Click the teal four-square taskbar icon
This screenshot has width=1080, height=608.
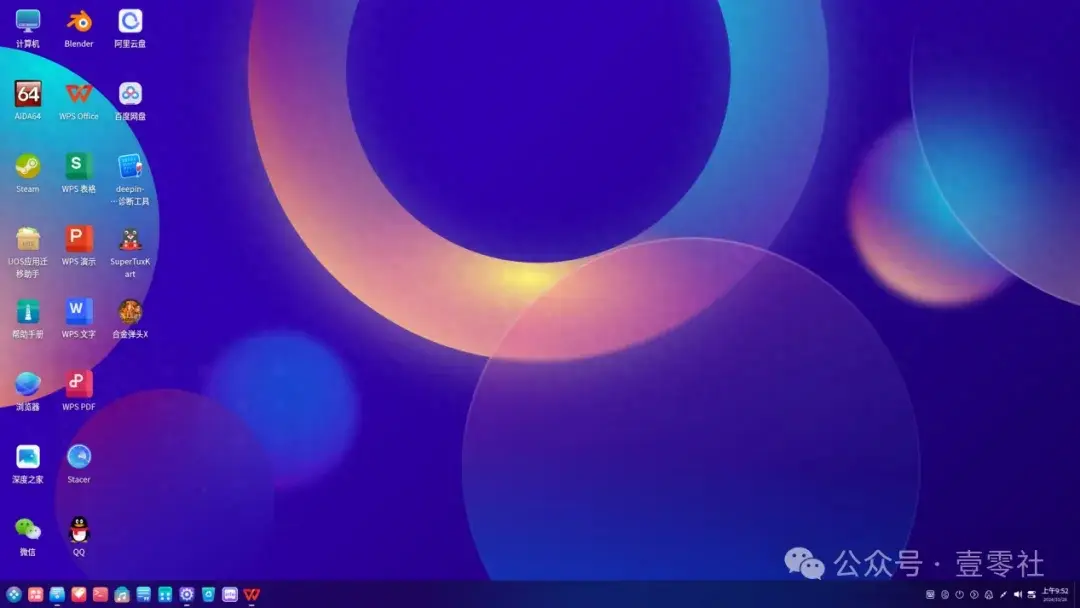click(x=165, y=594)
